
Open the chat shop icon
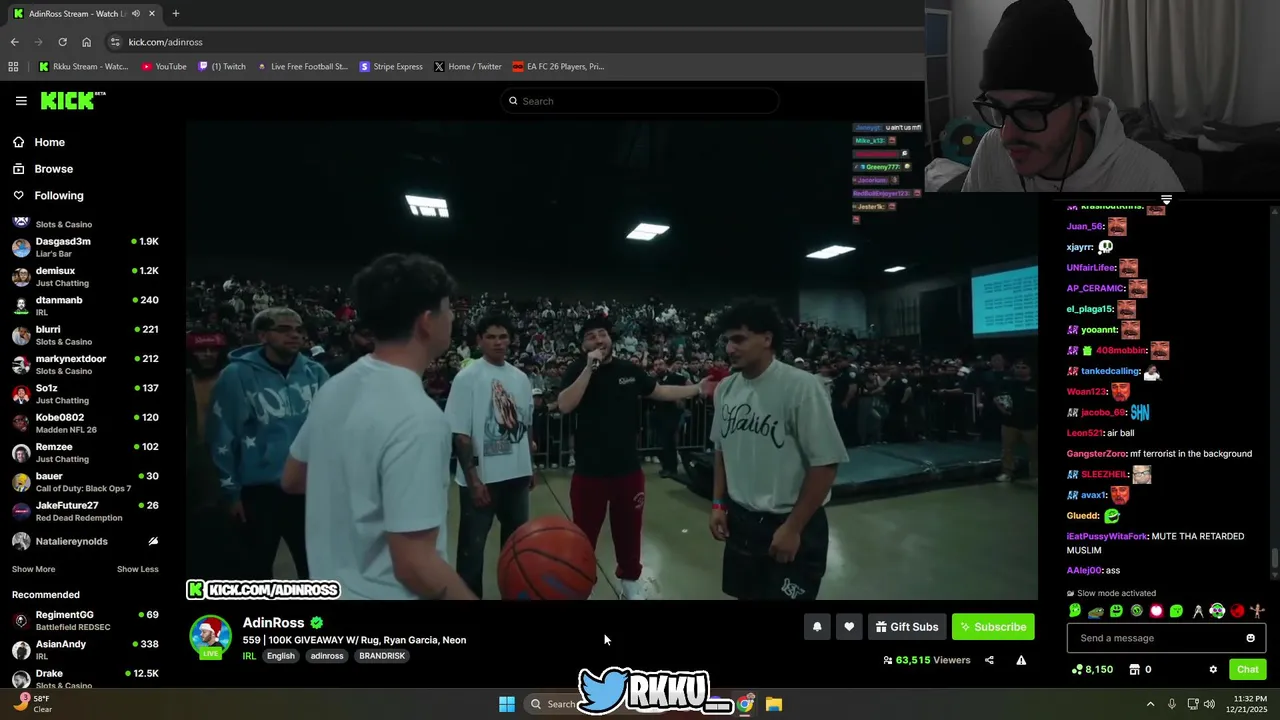pos(1135,670)
